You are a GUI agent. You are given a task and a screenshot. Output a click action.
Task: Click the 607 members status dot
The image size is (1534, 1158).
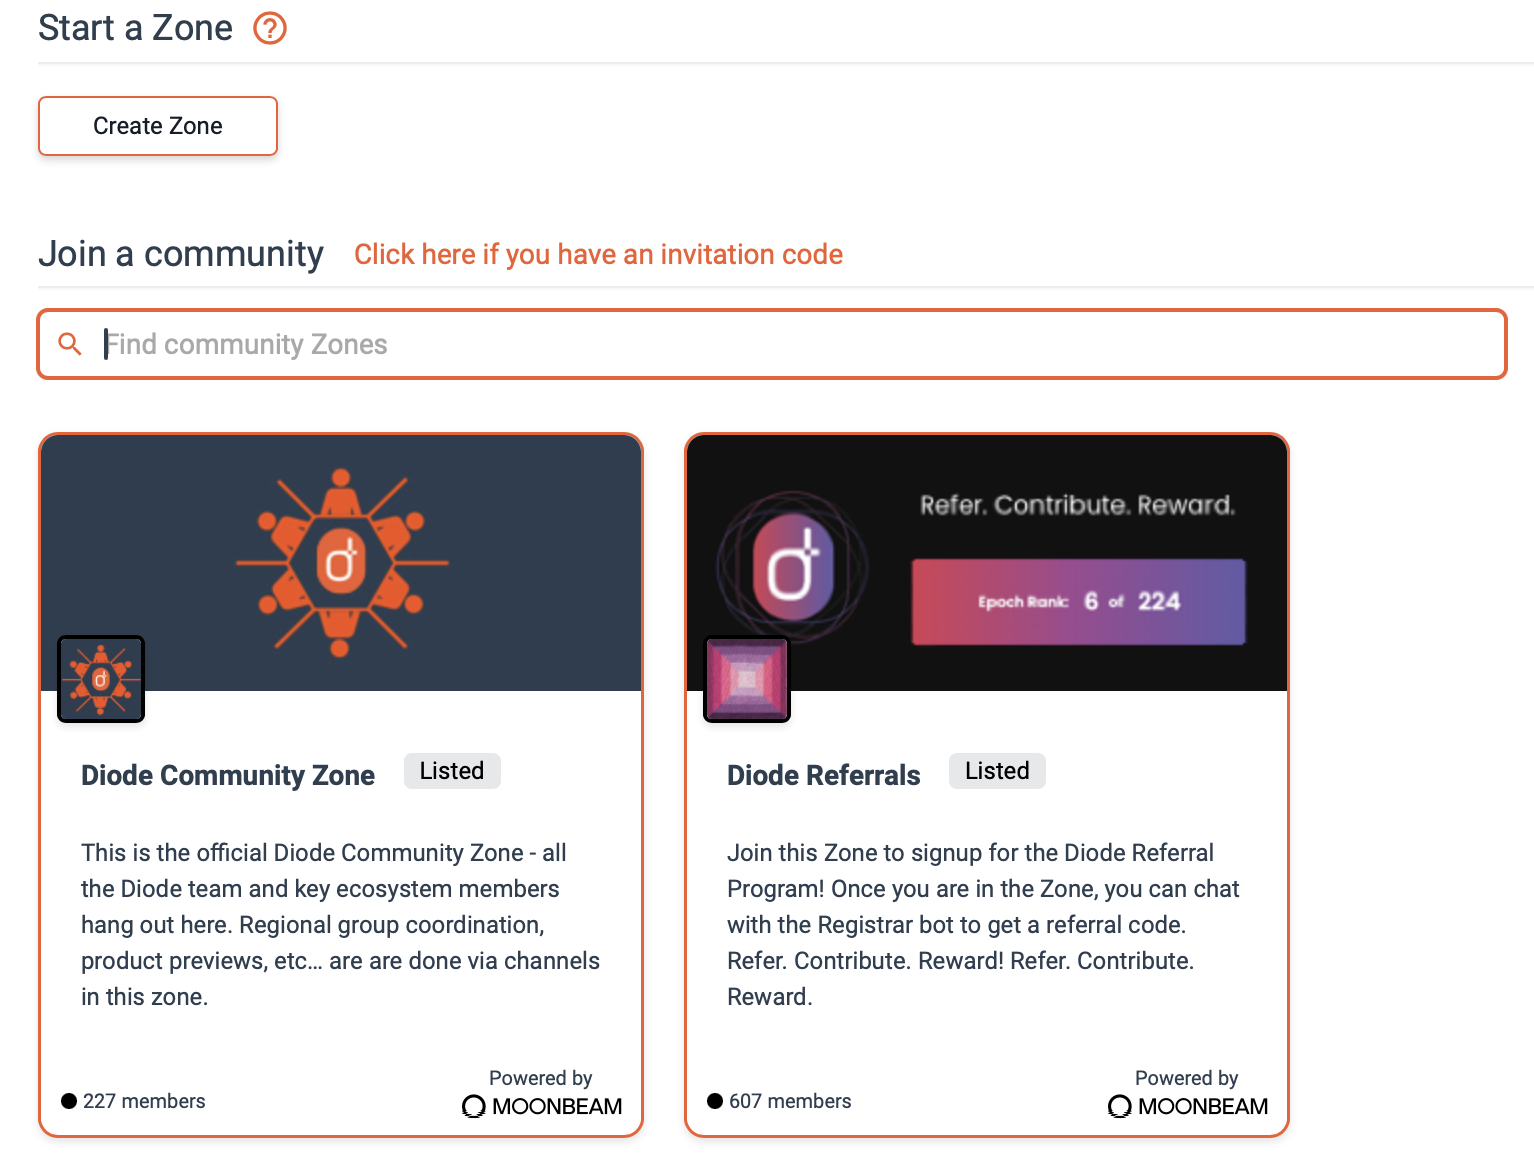click(715, 1101)
